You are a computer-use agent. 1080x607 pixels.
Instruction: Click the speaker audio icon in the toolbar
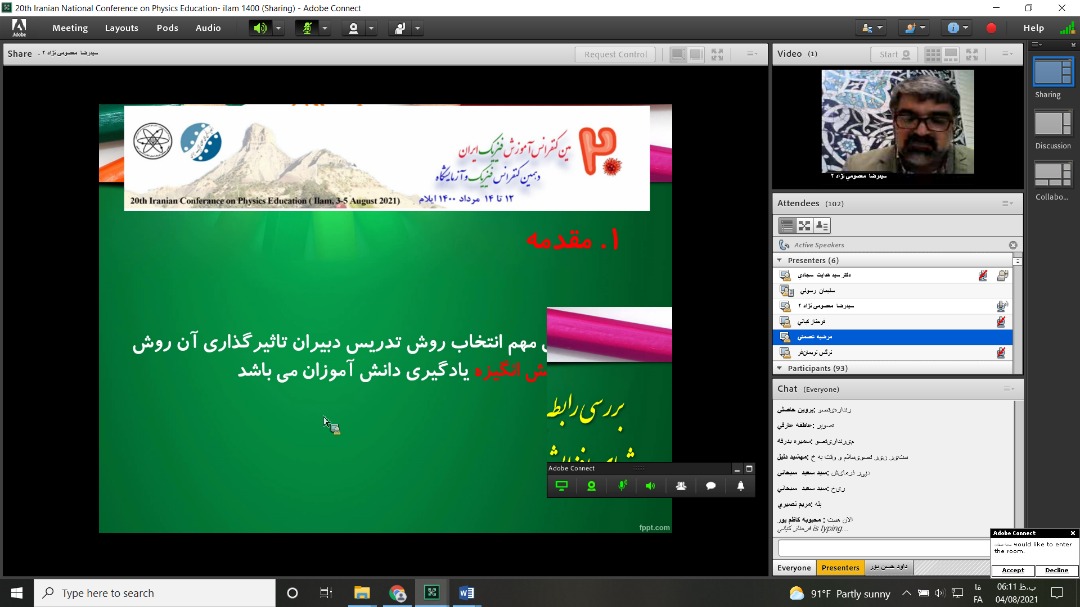(259, 27)
